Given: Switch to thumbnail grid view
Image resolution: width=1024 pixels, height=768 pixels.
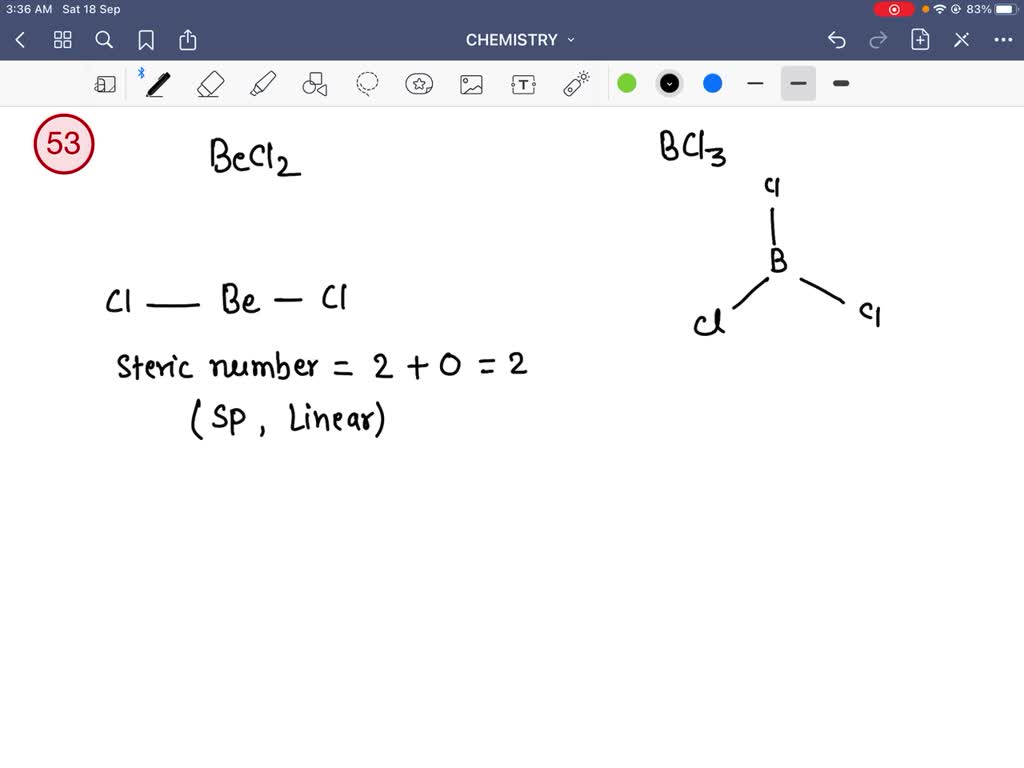Looking at the screenshot, I should click(x=62, y=39).
